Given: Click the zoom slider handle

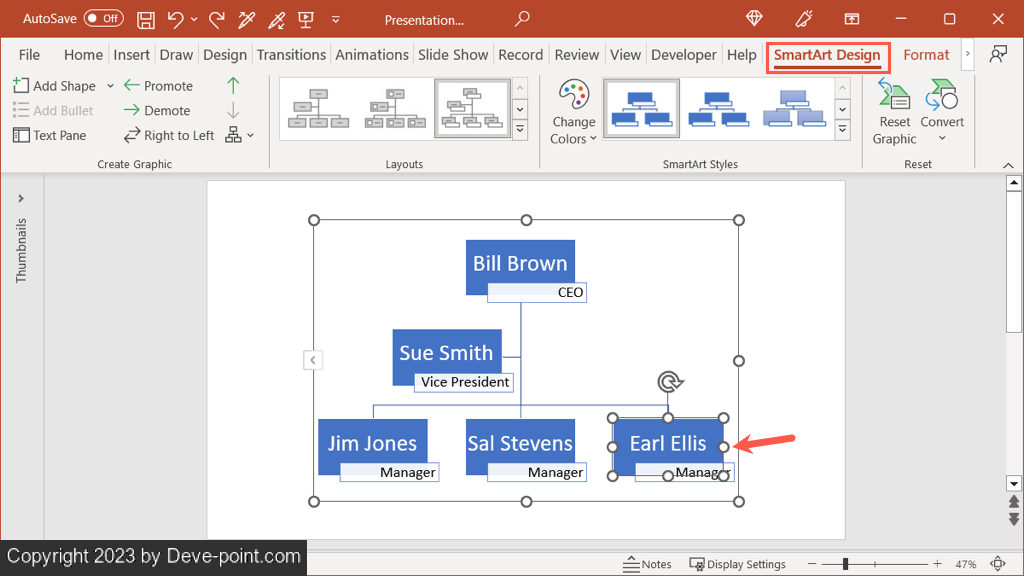Looking at the screenshot, I should pyautogui.click(x=845, y=564).
